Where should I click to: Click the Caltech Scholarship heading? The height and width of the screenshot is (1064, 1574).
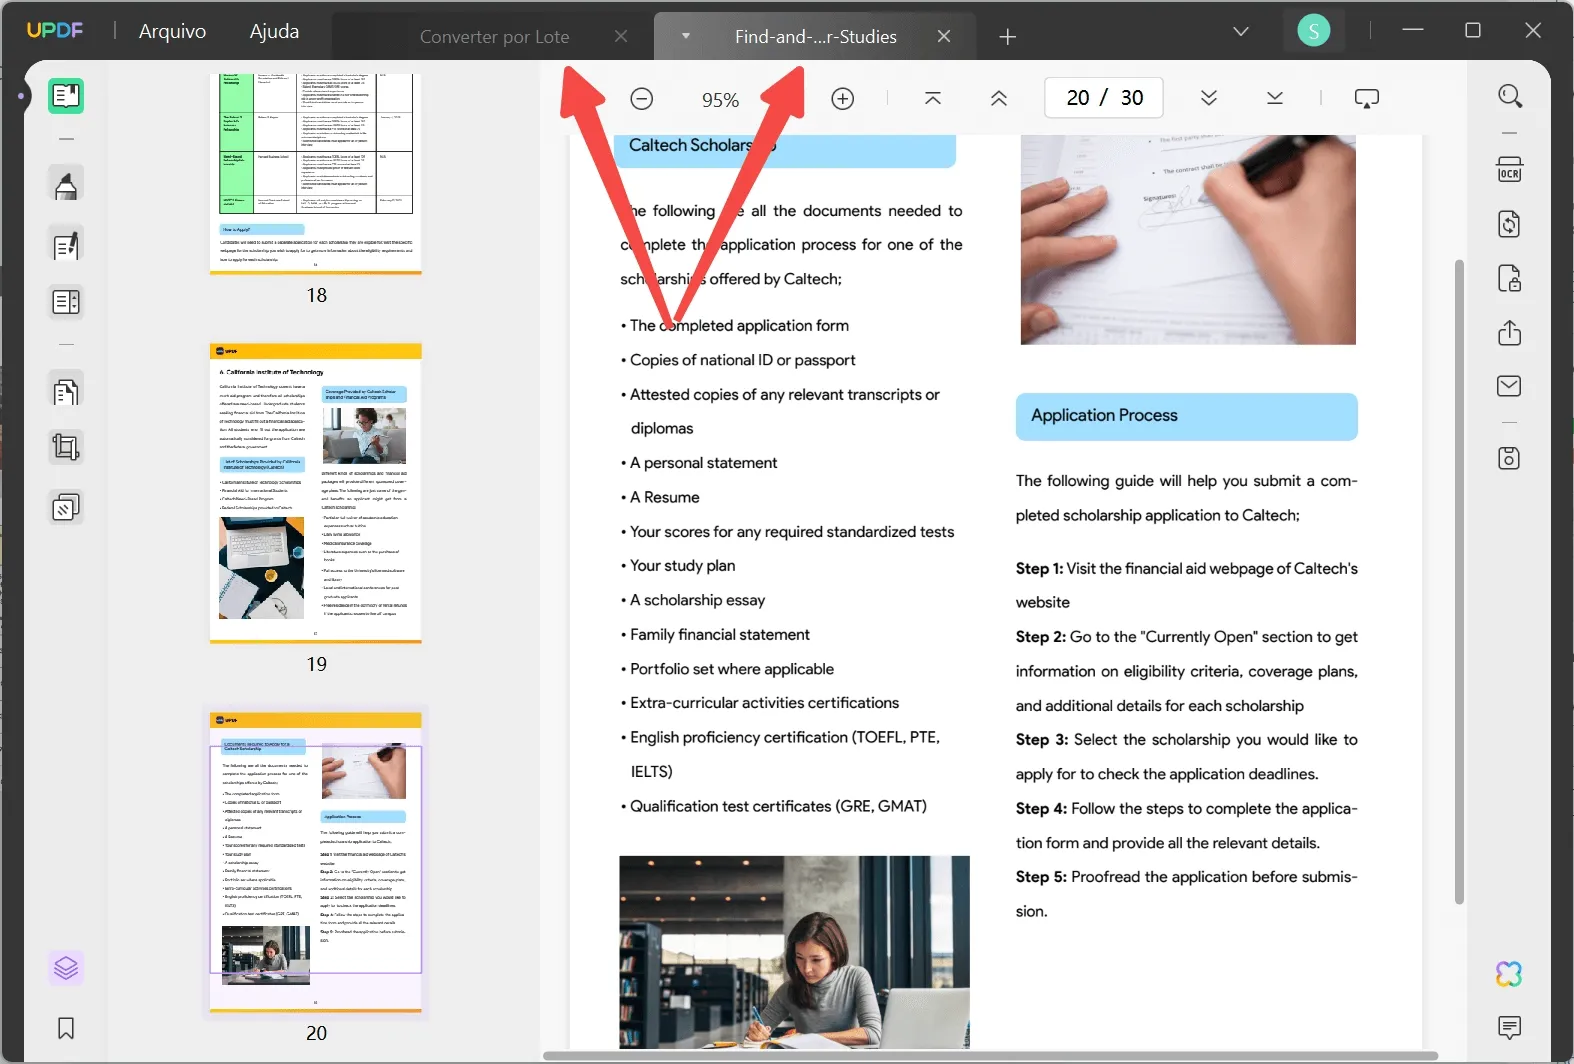click(702, 145)
